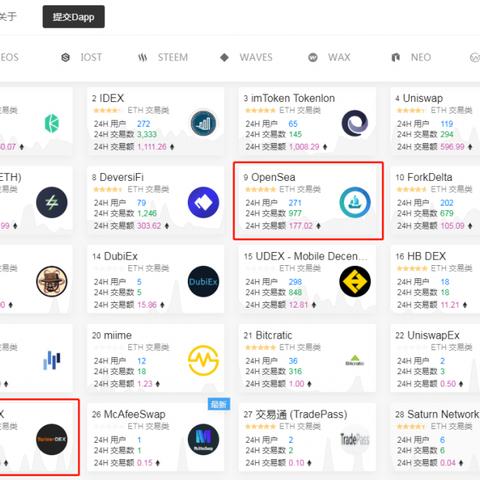Open the Bitcratic logo icon

pyautogui.click(x=355, y=360)
